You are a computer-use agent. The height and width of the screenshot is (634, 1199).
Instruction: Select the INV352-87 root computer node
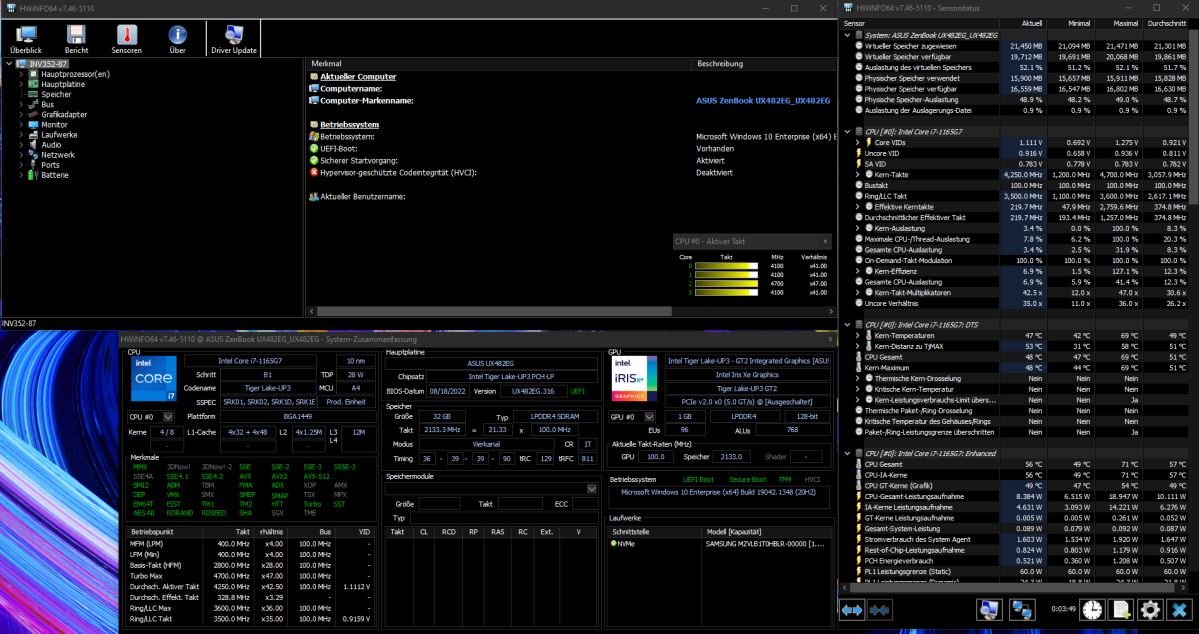[47, 64]
